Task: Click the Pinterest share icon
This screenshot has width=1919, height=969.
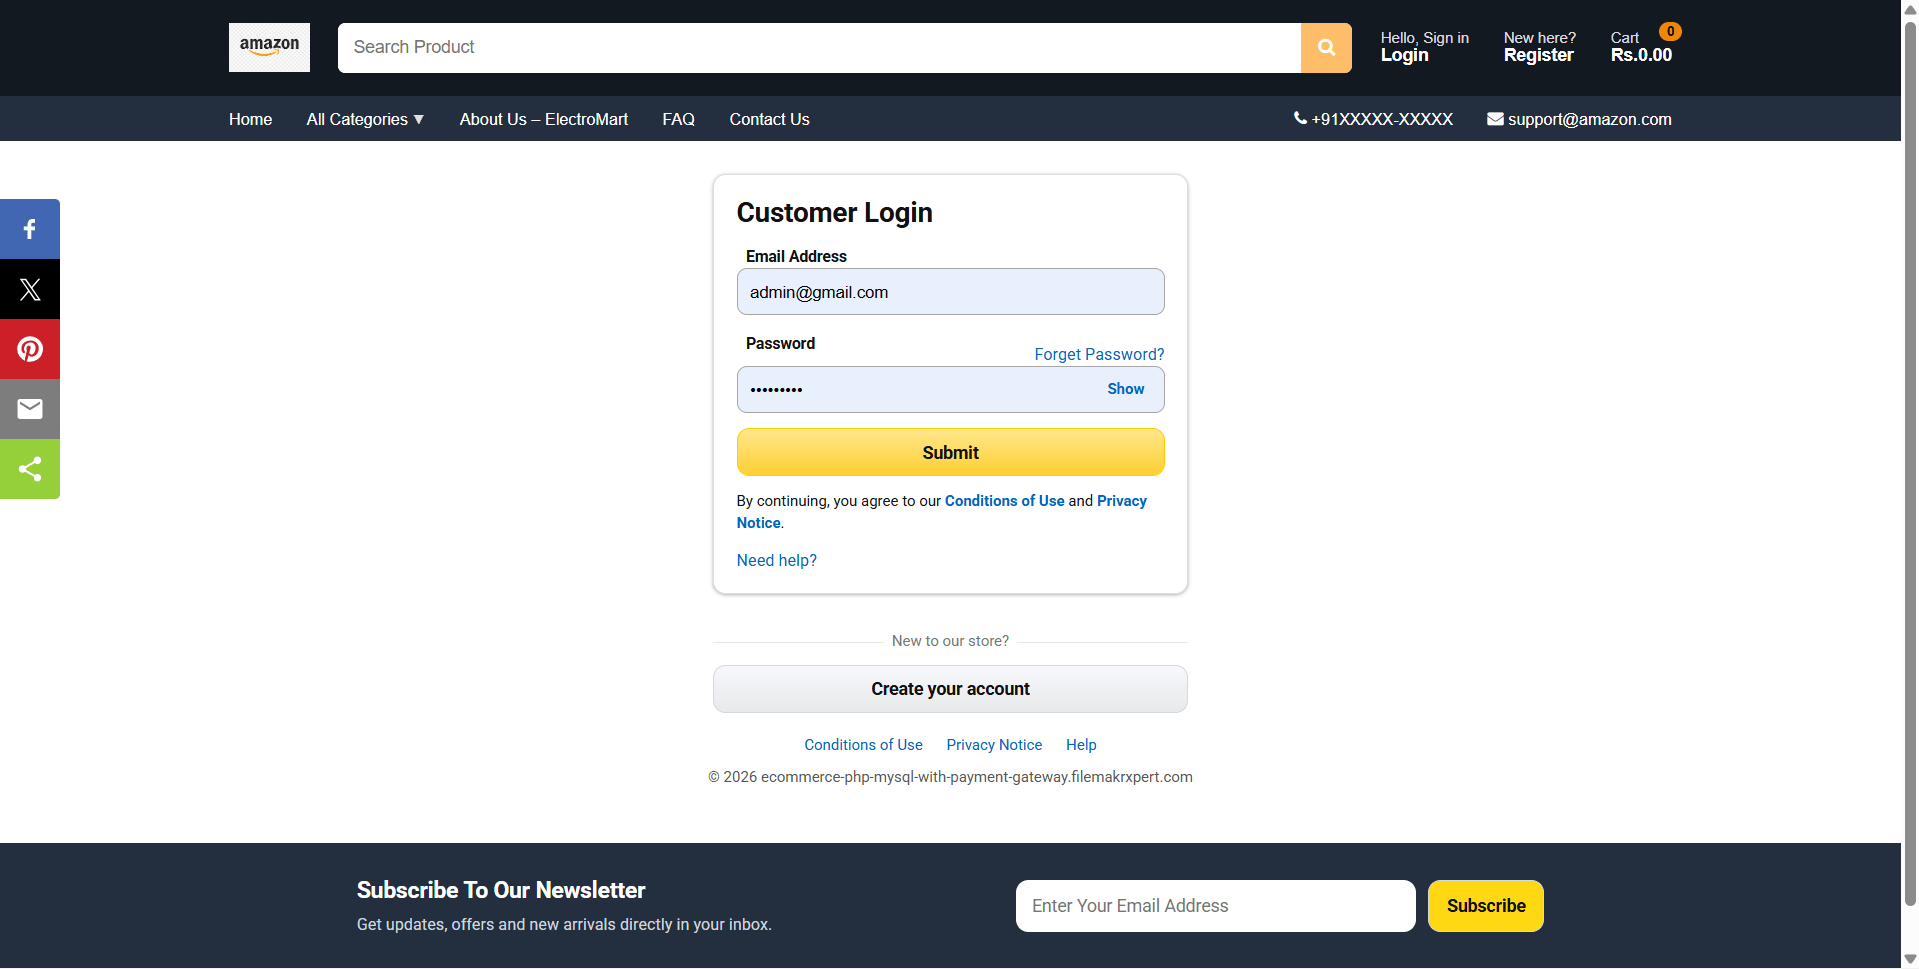Action: pyautogui.click(x=30, y=349)
